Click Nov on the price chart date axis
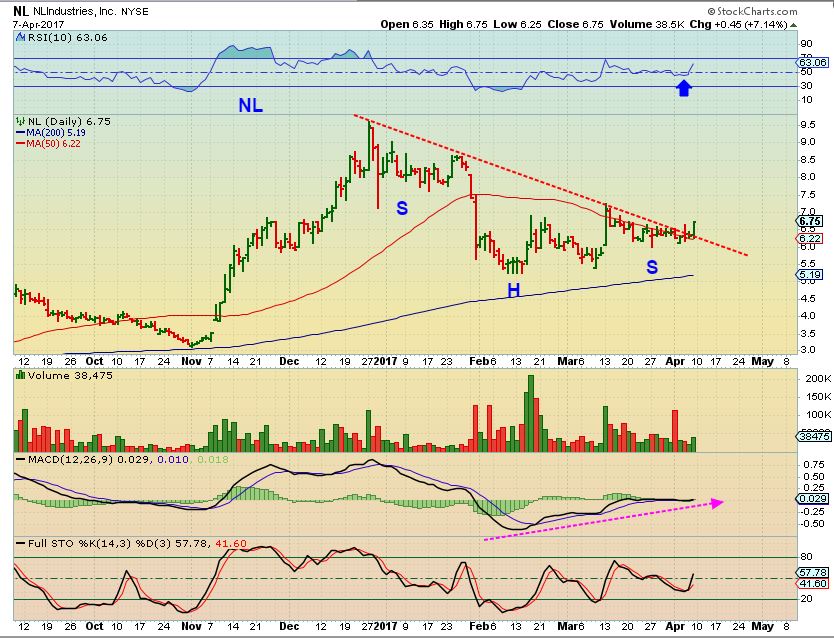Image resolution: width=834 pixels, height=638 pixels. (x=191, y=362)
